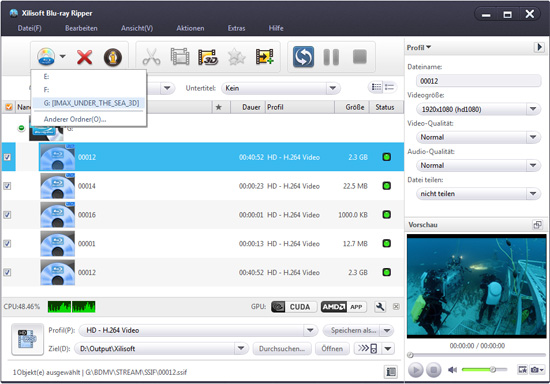The height and width of the screenshot is (384, 550).
Task: Open the Aktionen menu
Action: point(190,28)
